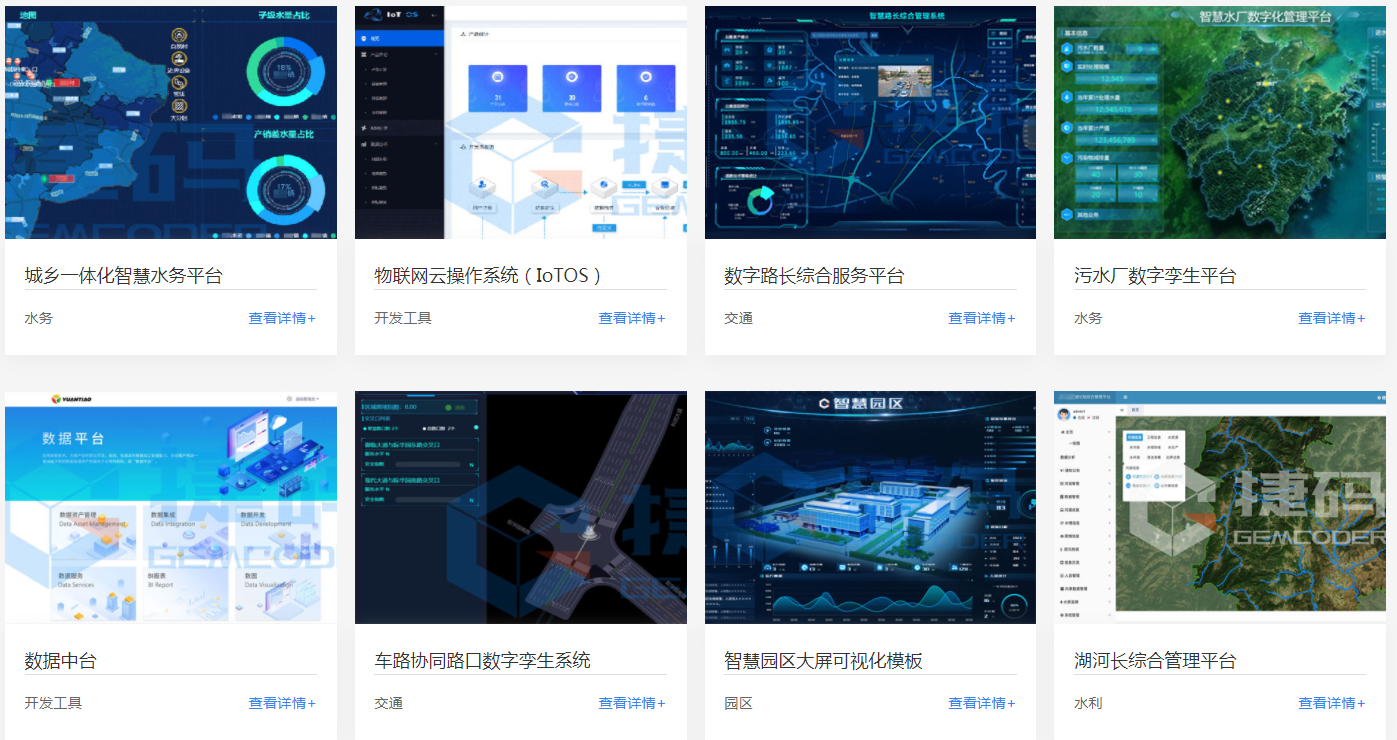This screenshot has width=1397, height=740.
Task: Click the 智慧园区 large-screen template thumbnail
Action: coord(870,507)
